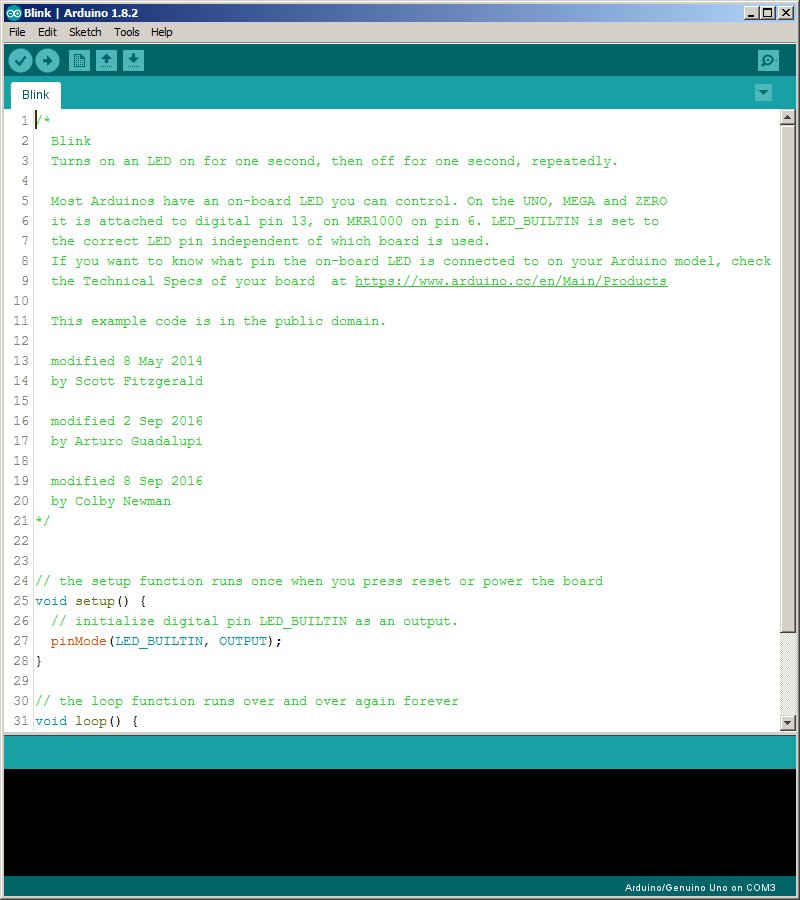800x900 pixels.
Task: Click the editor scrollbar up arrow
Action: (x=788, y=118)
